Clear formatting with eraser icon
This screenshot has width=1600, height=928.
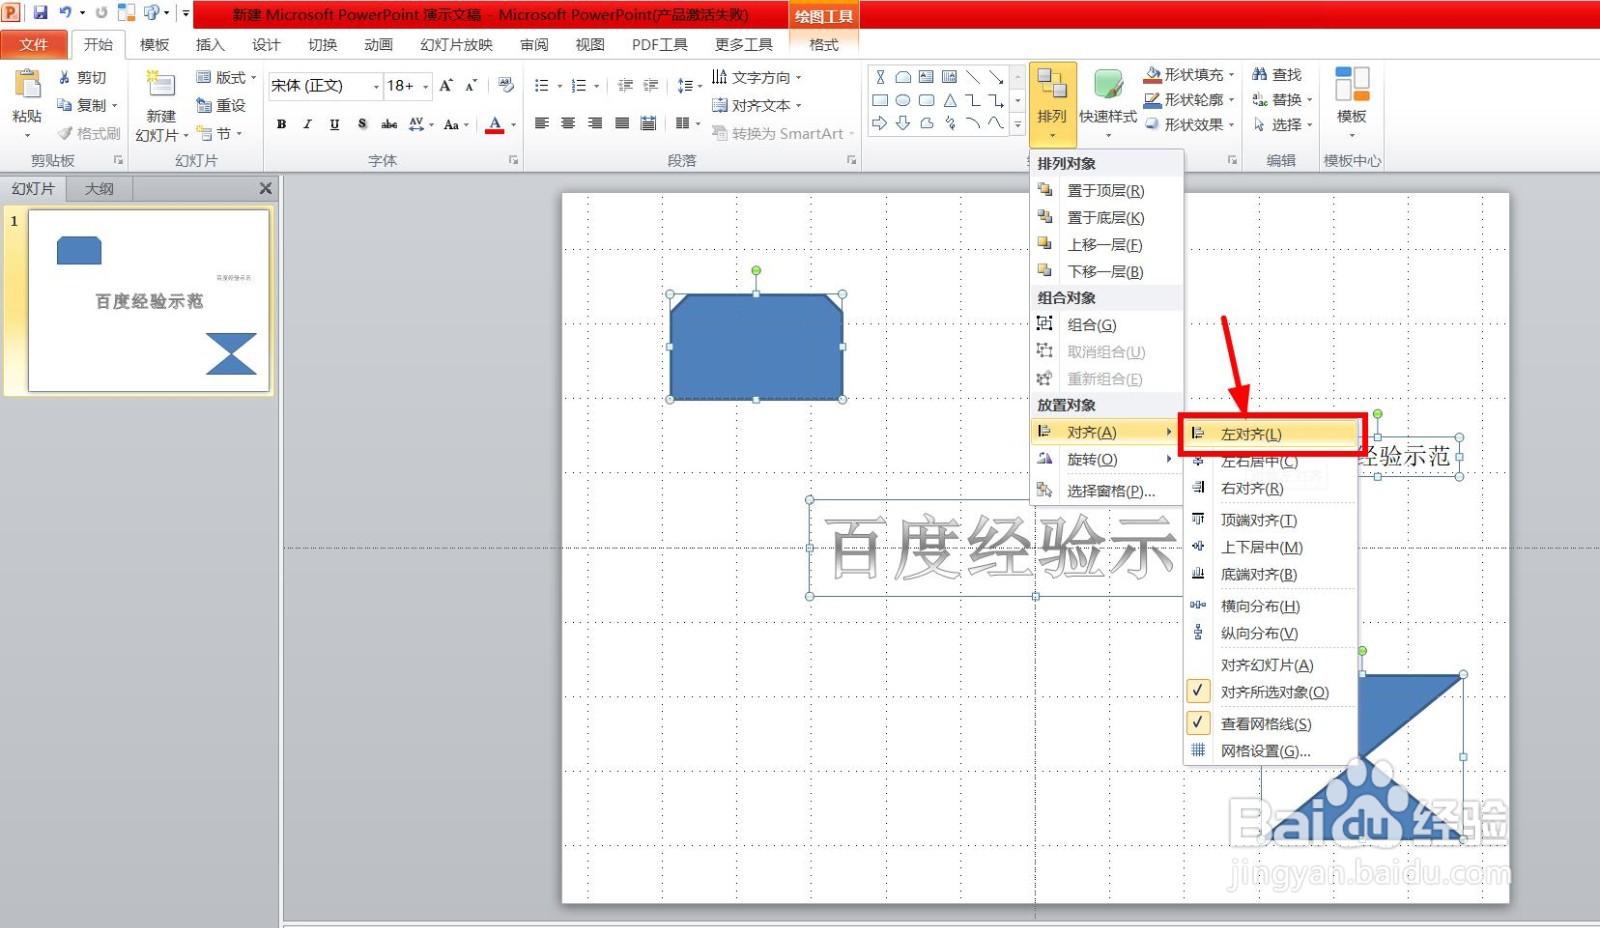pyautogui.click(x=506, y=86)
